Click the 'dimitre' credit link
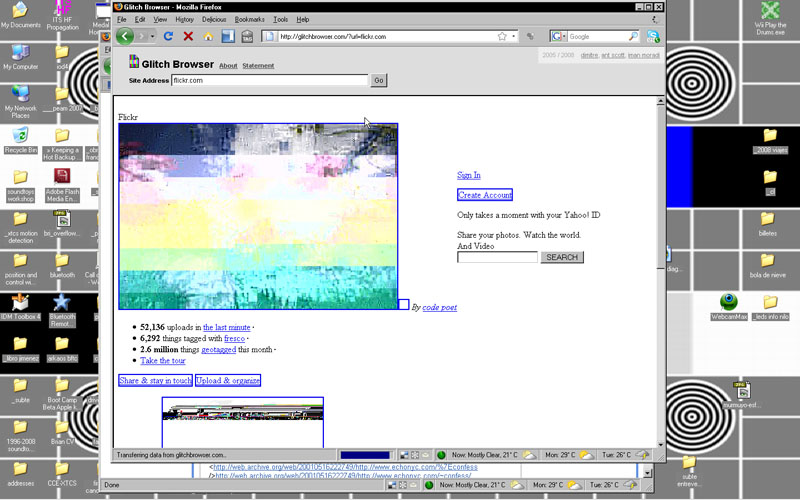 point(589,55)
